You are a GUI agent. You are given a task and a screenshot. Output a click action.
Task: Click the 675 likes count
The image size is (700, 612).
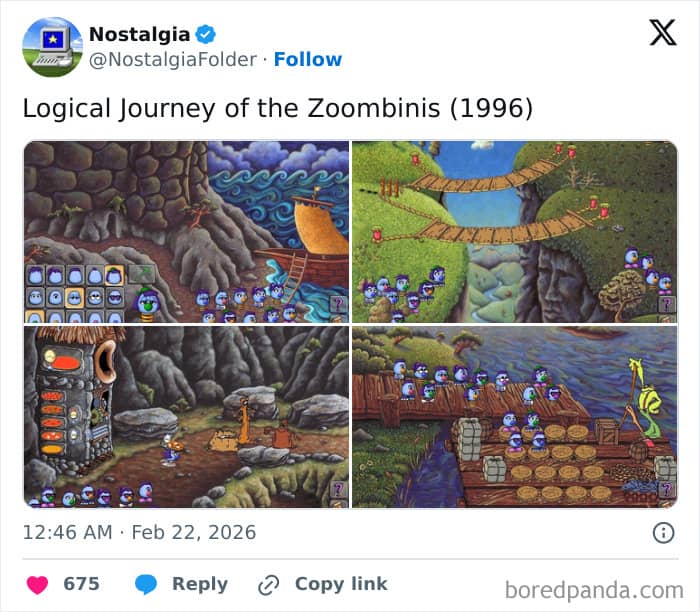click(82, 585)
